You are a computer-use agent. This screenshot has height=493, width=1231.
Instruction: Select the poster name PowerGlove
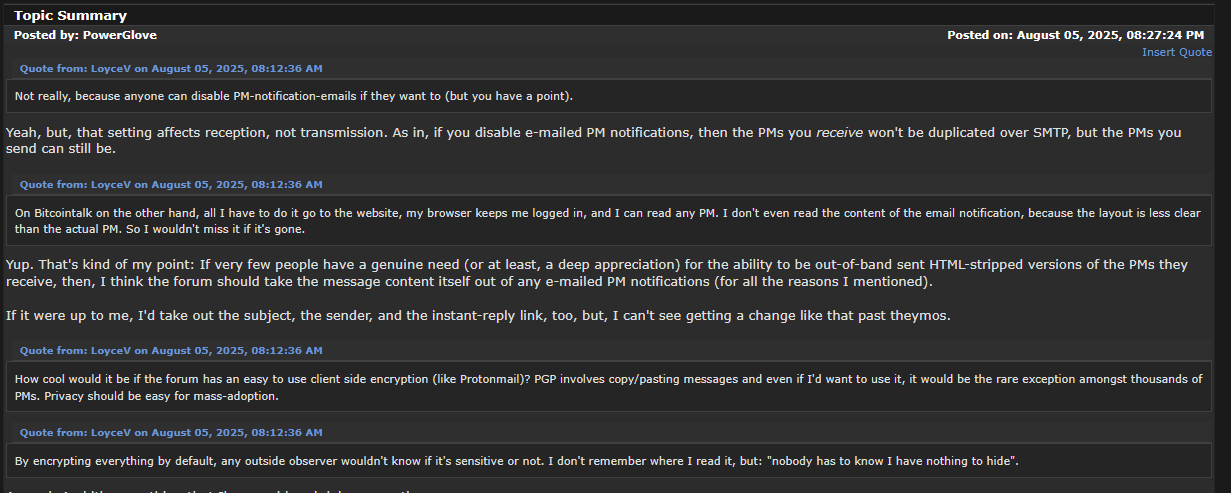pyautogui.click(x=119, y=35)
